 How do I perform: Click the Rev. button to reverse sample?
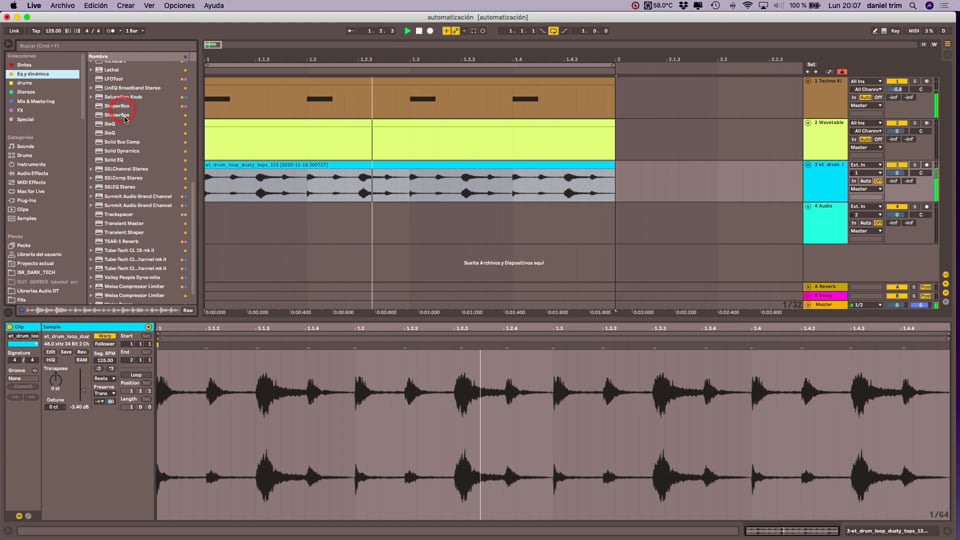pyautogui.click(x=81, y=352)
